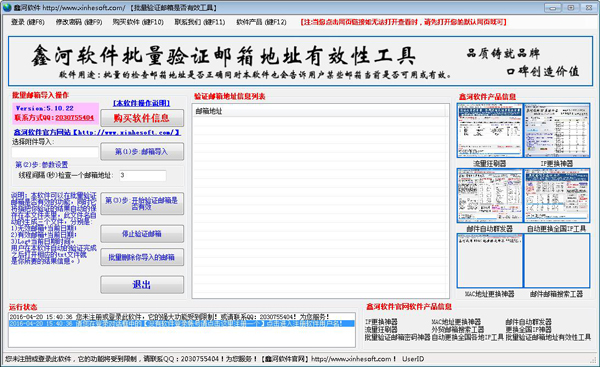This screenshot has height=367, width=600.
Task: Click the 邮箱地址 column header
Action: (319, 111)
